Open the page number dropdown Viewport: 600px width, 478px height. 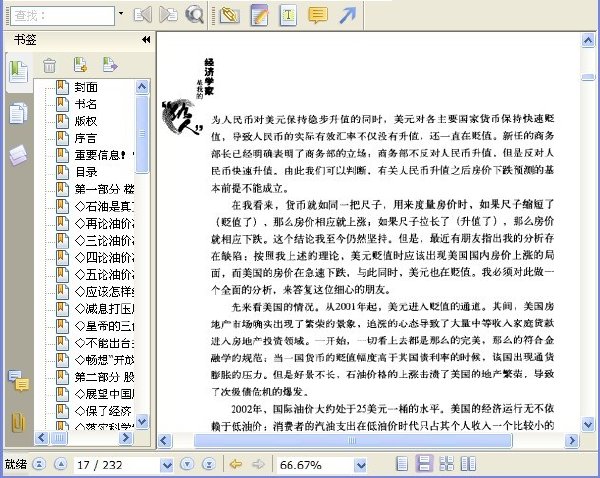pyautogui.click(x=166, y=465)
